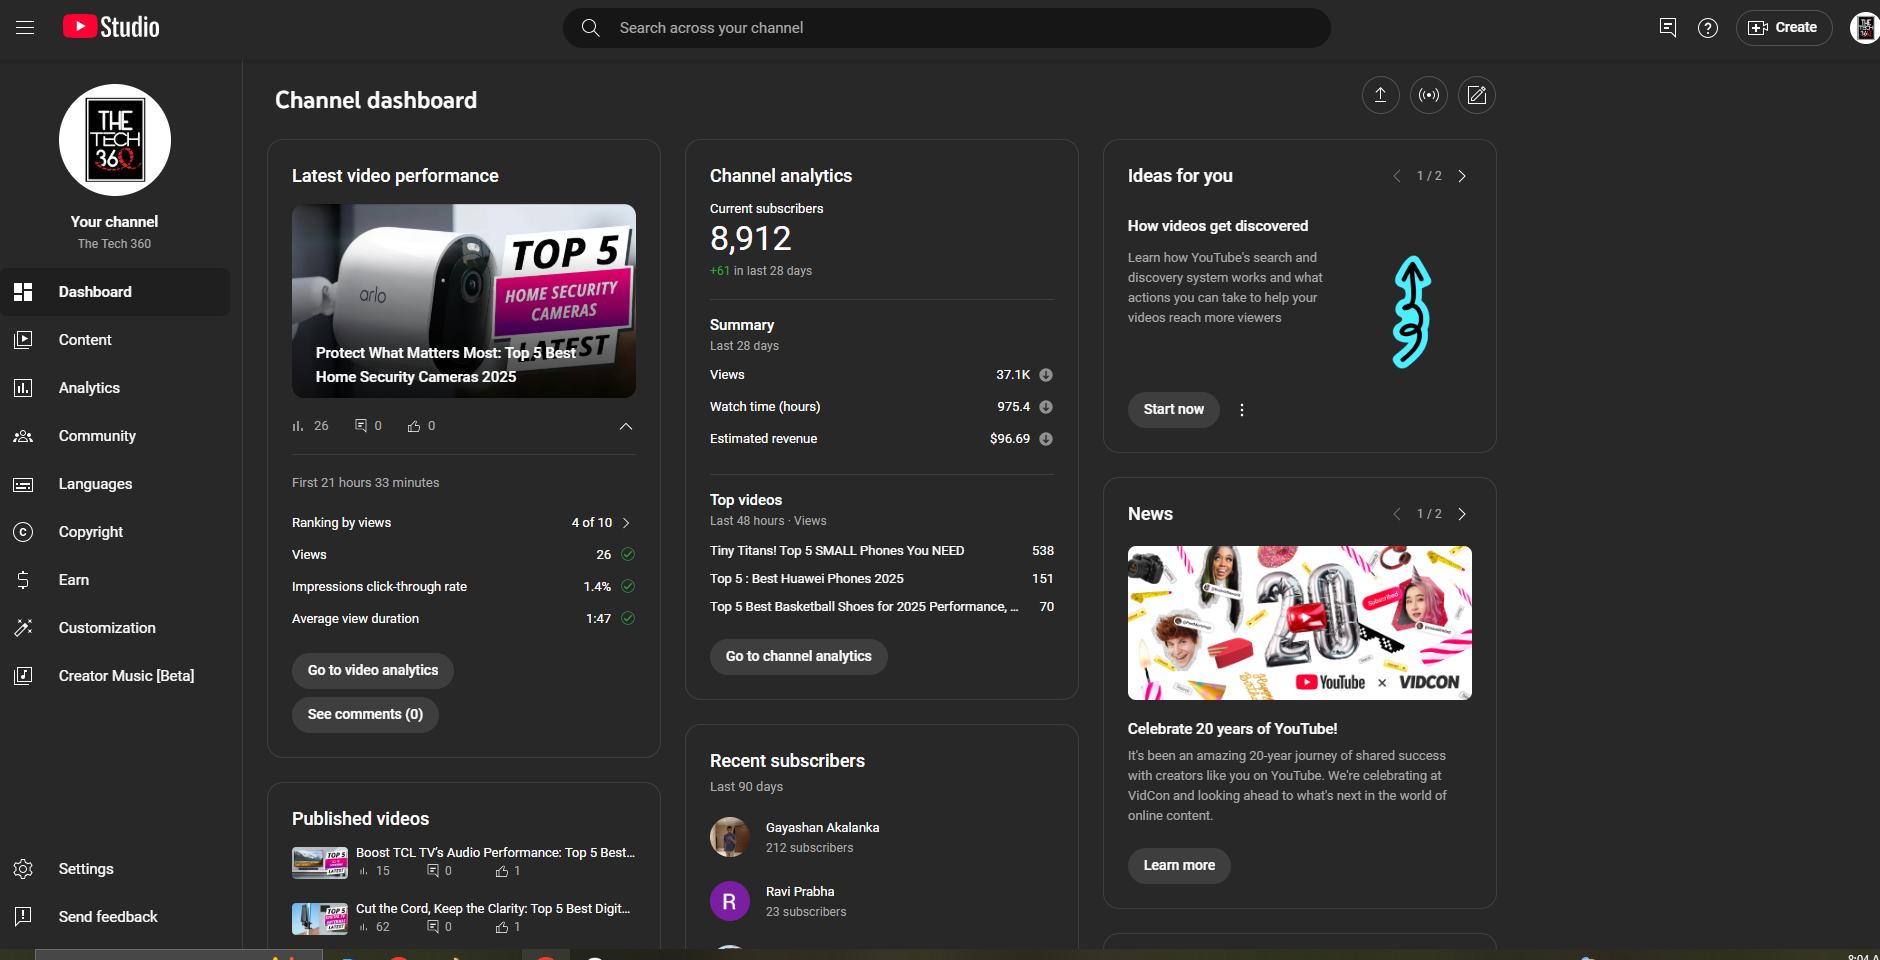Viewport: 1880px width, 960px height.
Task: Click the Go live icon
Action: coord(1429,95)
